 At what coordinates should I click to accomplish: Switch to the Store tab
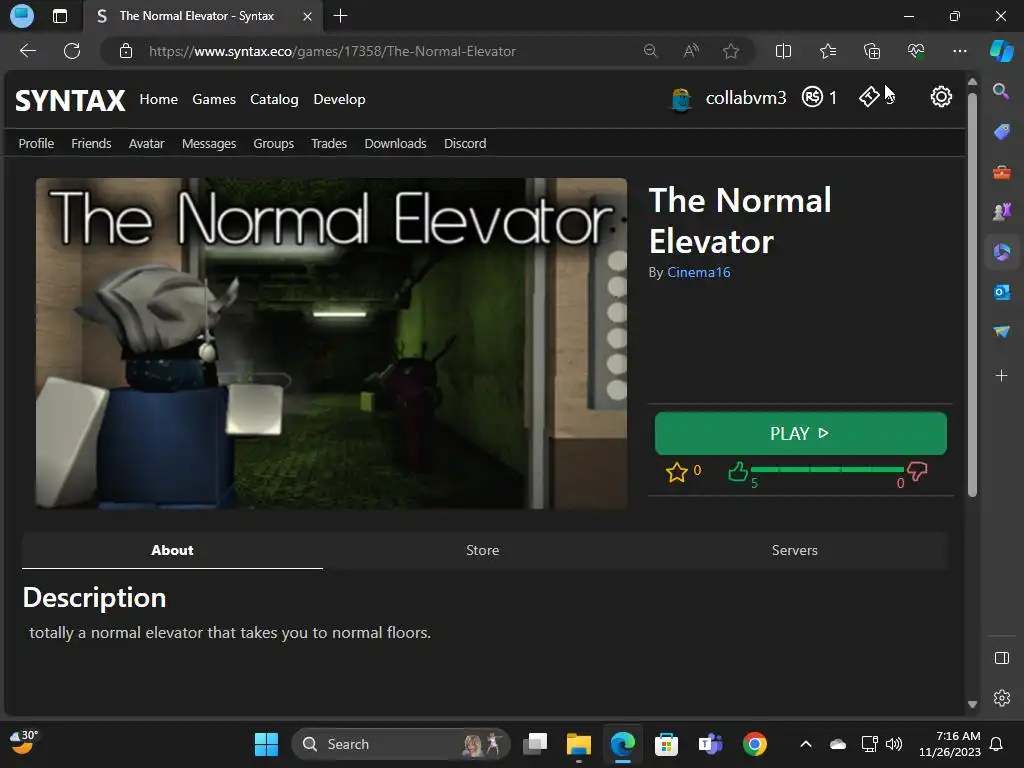pyautogui.click(x=483, y=550)
